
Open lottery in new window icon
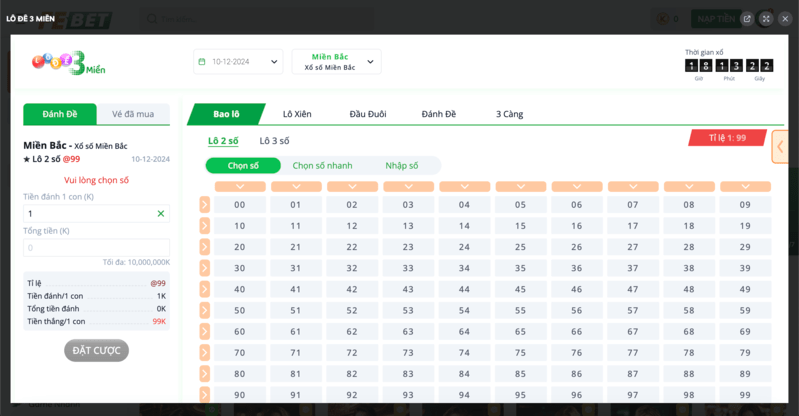747,19
